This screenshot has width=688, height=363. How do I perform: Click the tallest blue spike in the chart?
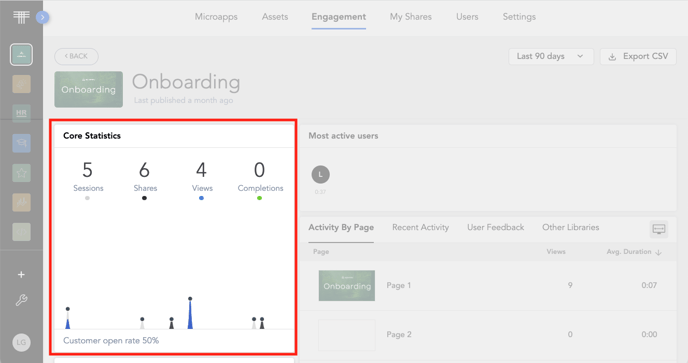[x=190, y=313]
